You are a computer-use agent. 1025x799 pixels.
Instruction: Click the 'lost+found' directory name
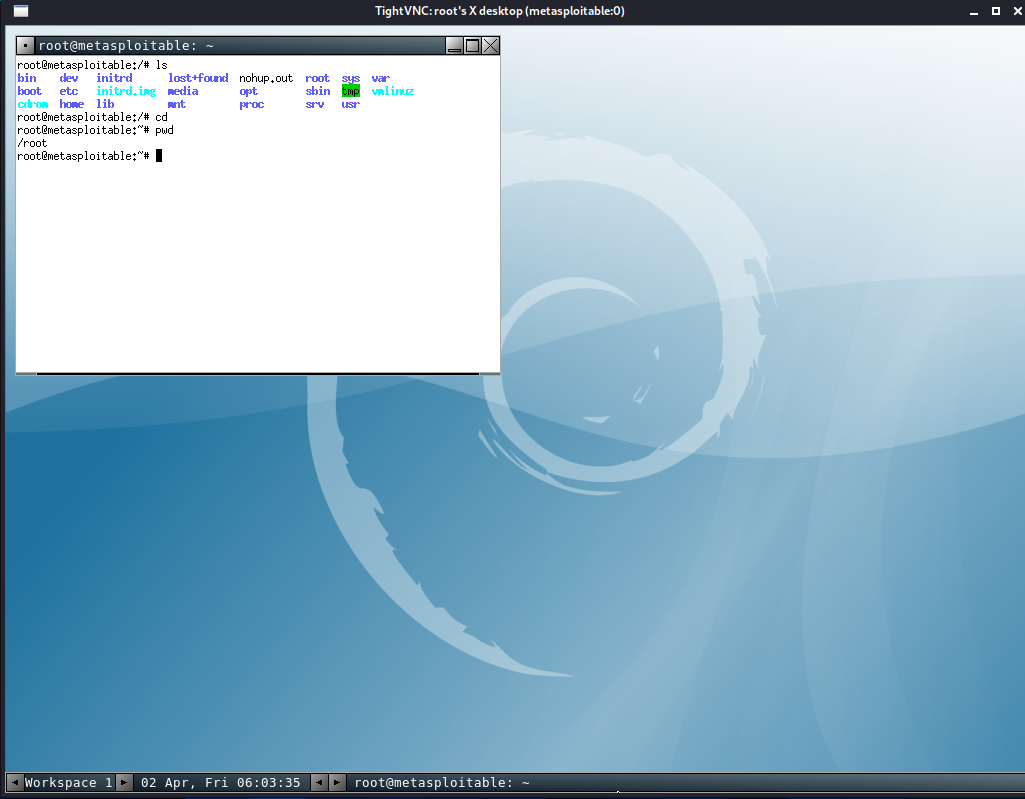(198, 78)
